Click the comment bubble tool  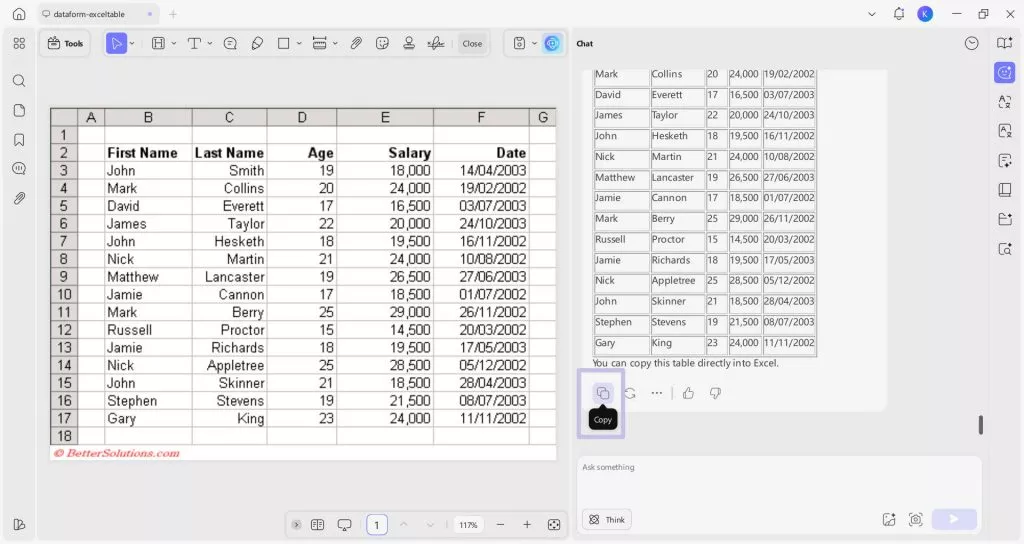point(230,44)
